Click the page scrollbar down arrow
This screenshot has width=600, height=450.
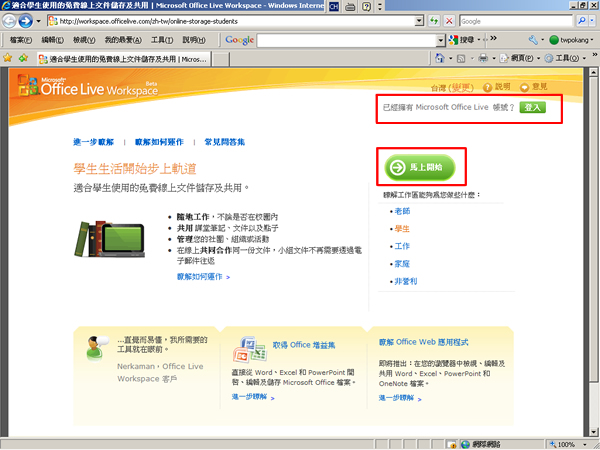click(x=593, y=432)
